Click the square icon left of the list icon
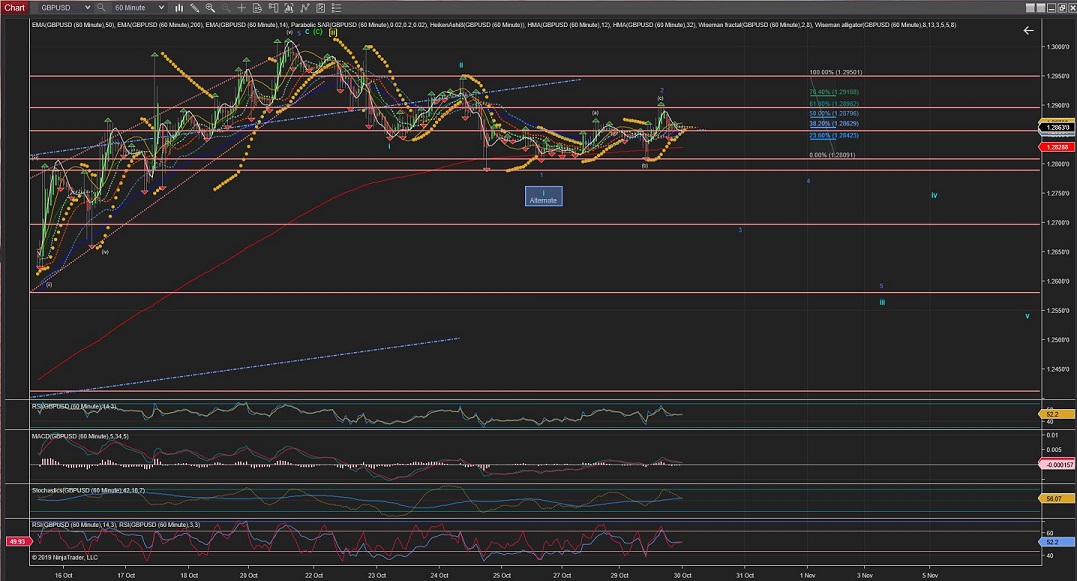The image size is (1077, 581). 321,8
